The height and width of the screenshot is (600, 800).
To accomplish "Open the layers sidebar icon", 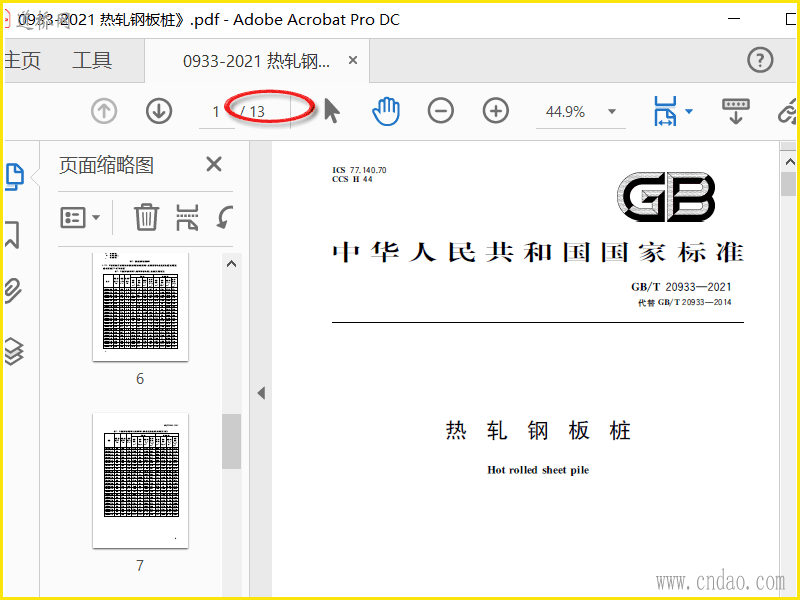I will 14,352.
